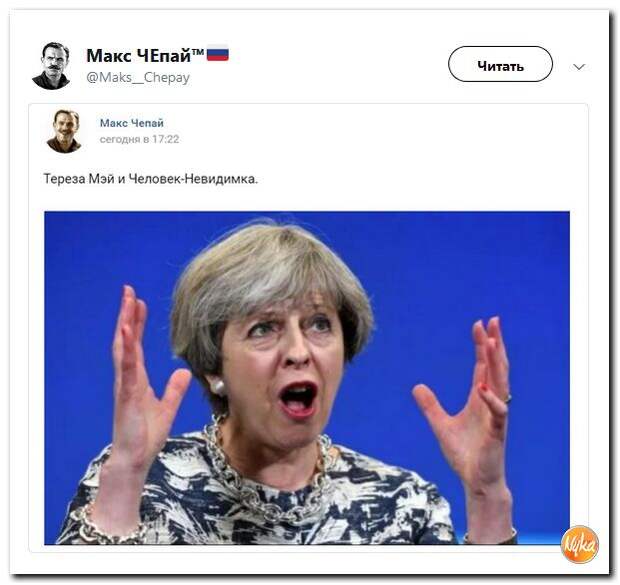Click the Читать follow button
Viewport: 620px width, 585px height.
click(500, 64)
